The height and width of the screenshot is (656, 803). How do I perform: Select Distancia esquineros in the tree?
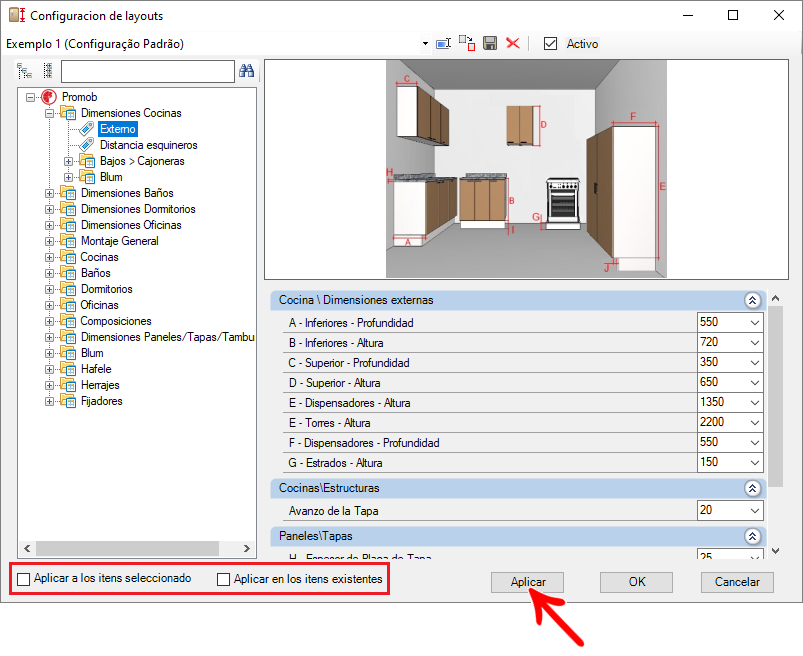[x=148, y=145]
